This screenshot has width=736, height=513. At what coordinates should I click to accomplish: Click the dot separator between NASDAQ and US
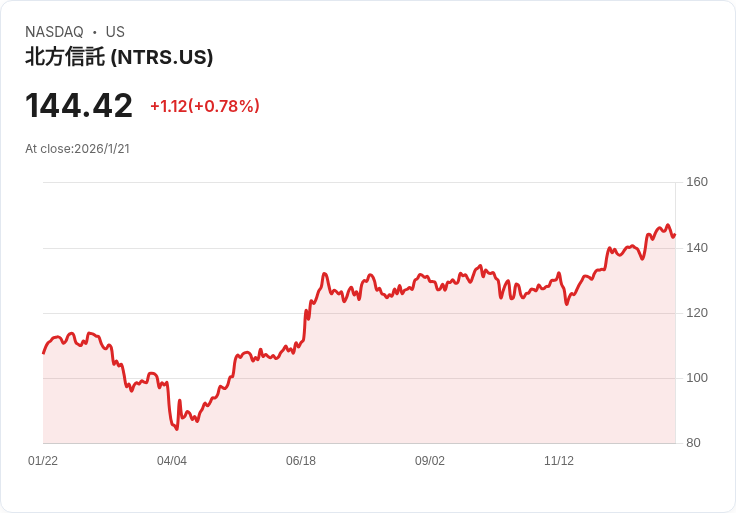click(94, 32)
